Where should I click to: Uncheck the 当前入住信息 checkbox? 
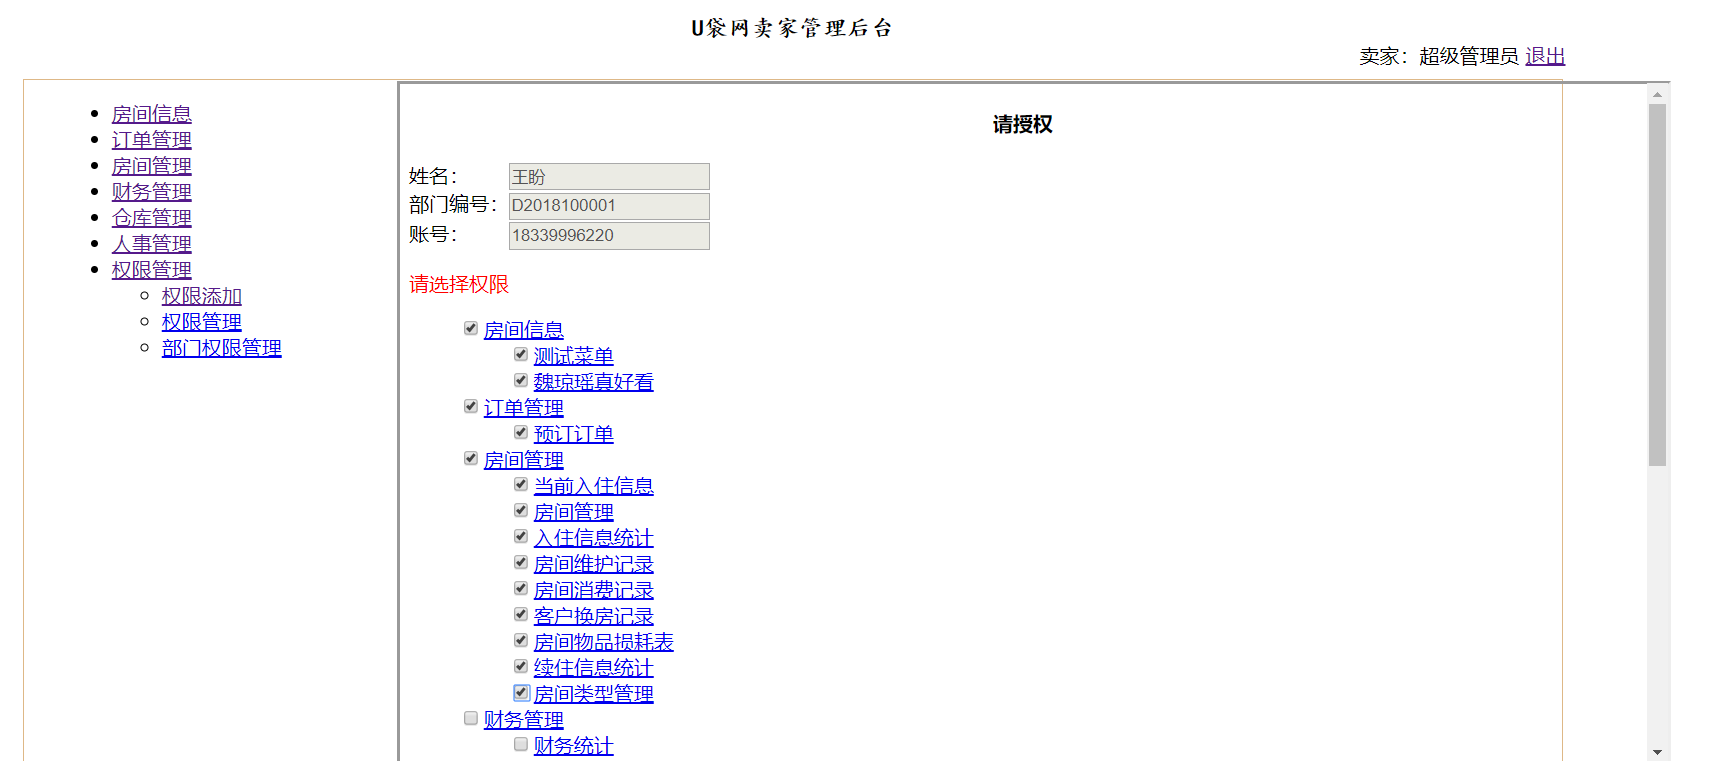click(521, 484)
